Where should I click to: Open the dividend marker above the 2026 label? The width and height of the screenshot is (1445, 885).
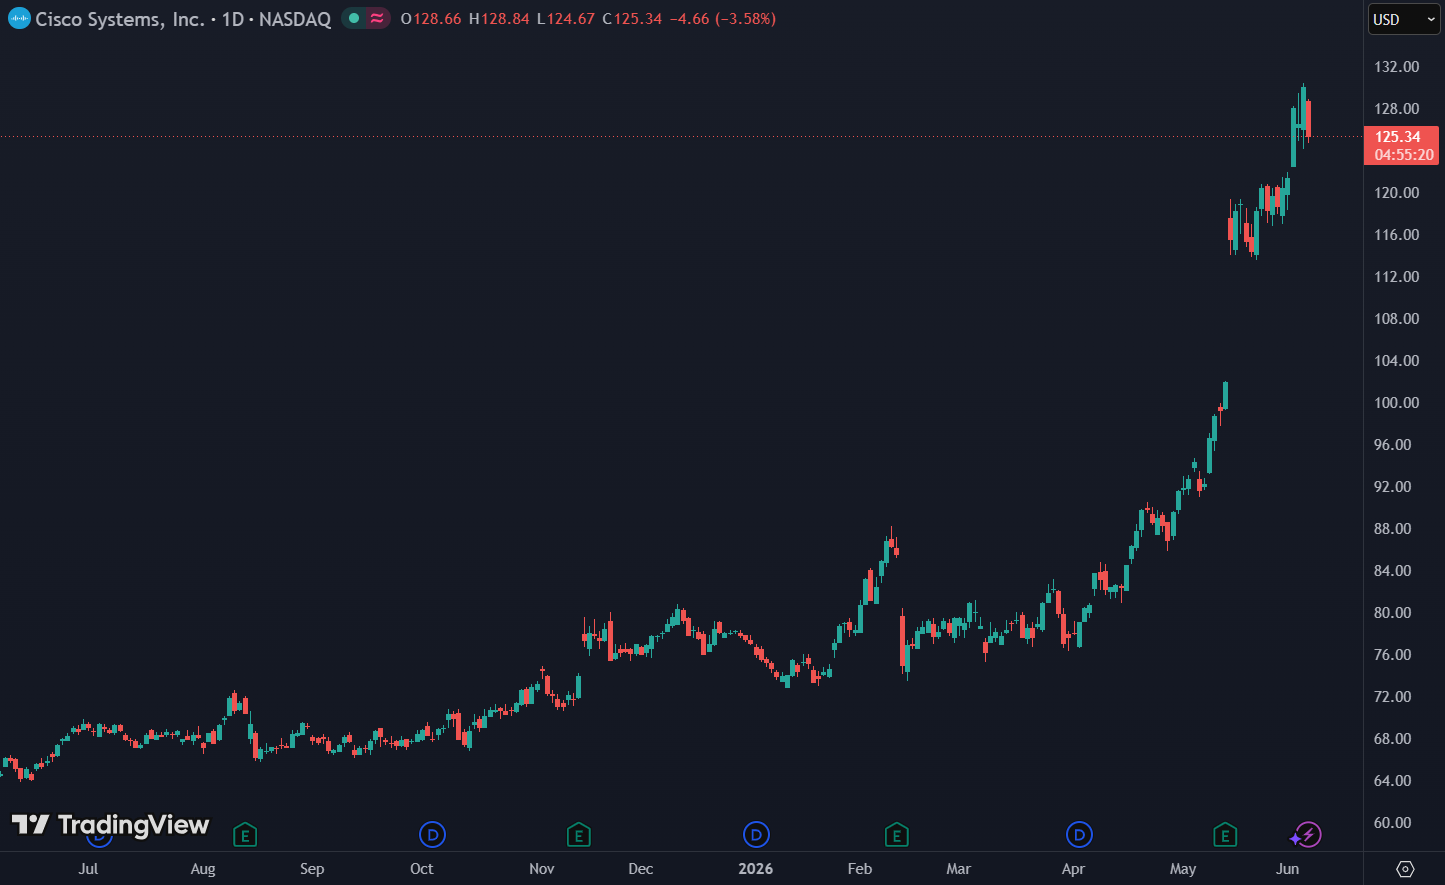756,834
